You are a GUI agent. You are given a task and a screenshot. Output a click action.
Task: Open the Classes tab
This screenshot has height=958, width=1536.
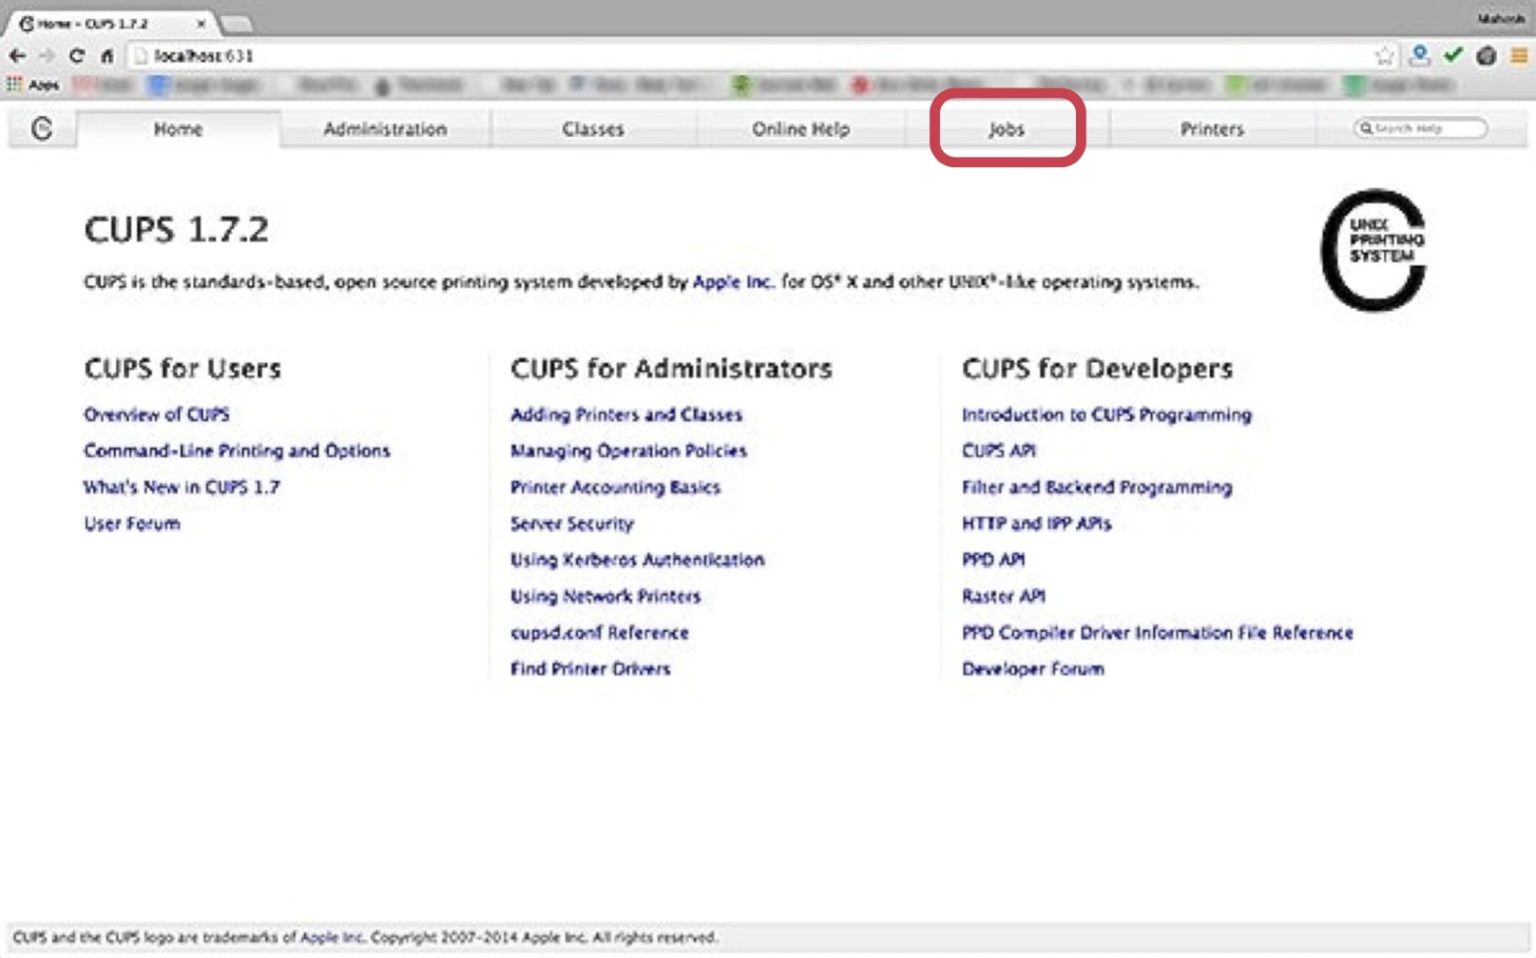[x=593, y=129]
